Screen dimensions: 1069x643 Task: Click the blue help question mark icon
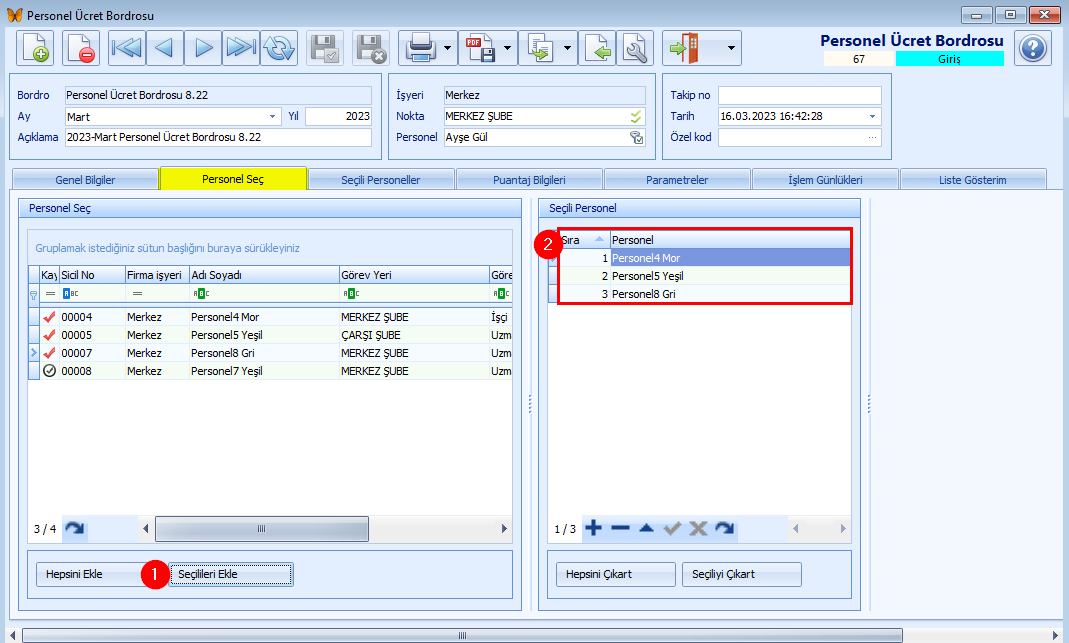pyautogui.click(x=1032, y=48)
